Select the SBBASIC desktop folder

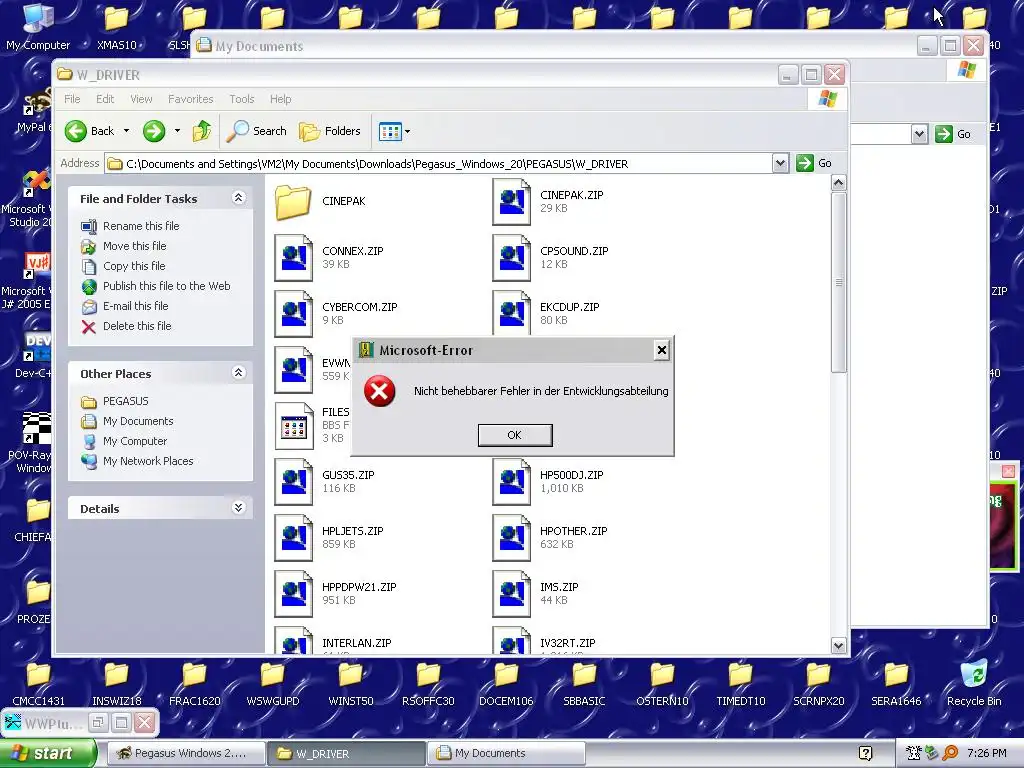point(584,683)
